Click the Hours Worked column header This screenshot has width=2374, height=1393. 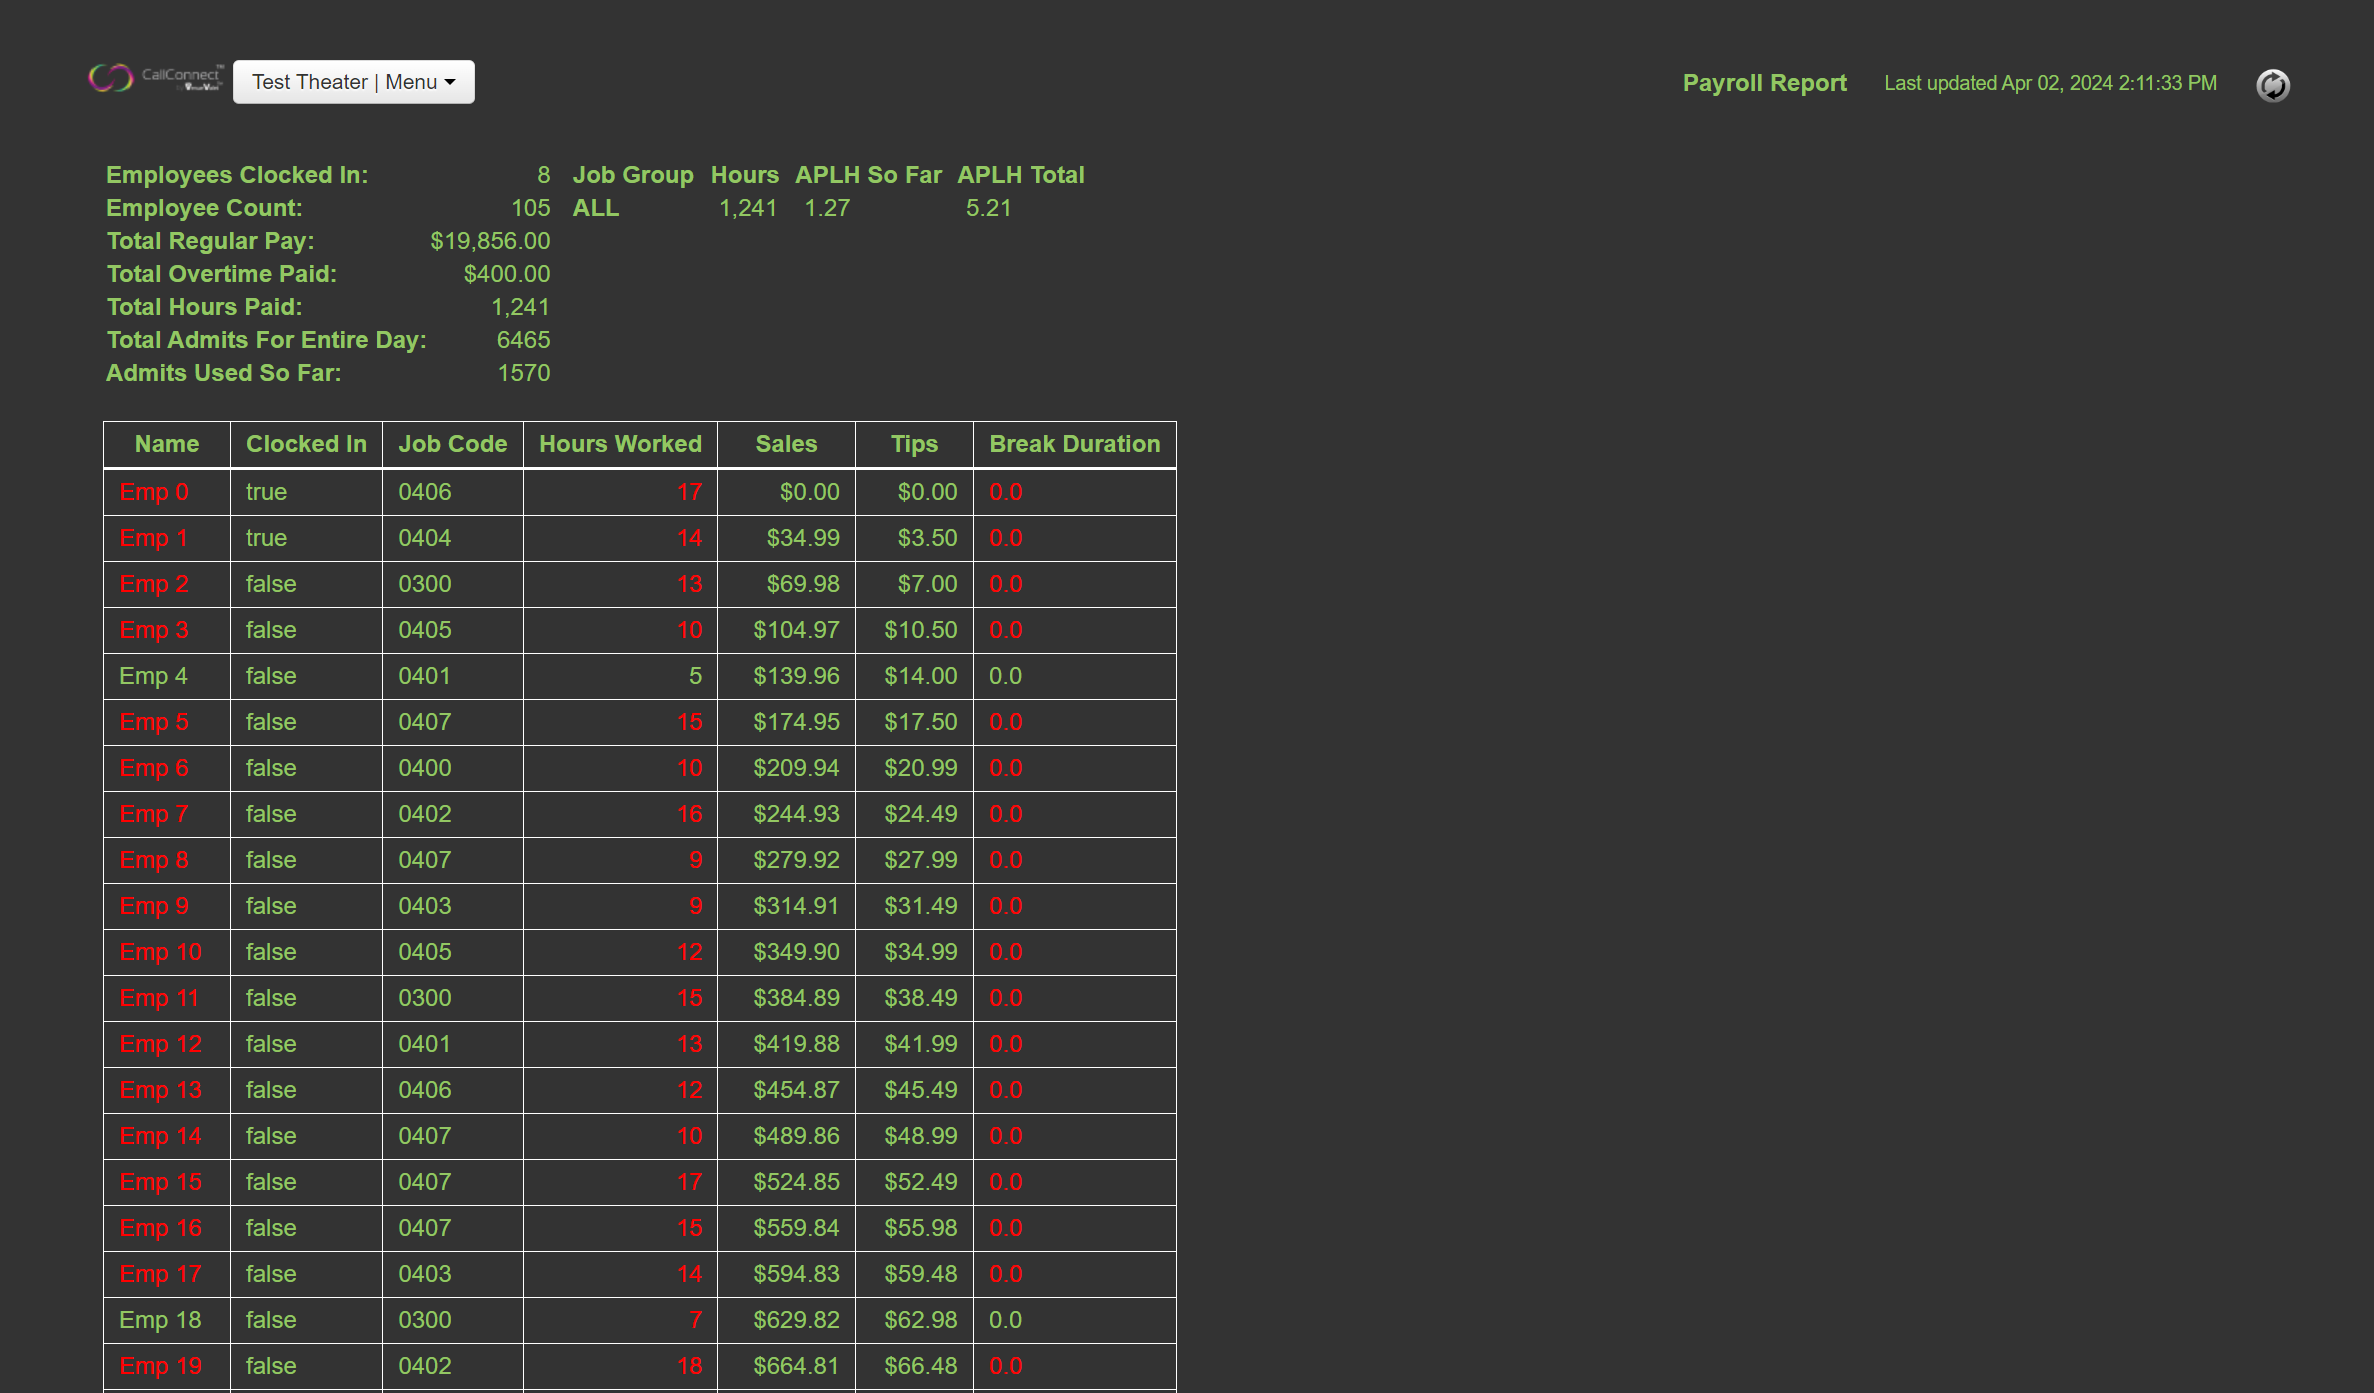pos(620,444)
